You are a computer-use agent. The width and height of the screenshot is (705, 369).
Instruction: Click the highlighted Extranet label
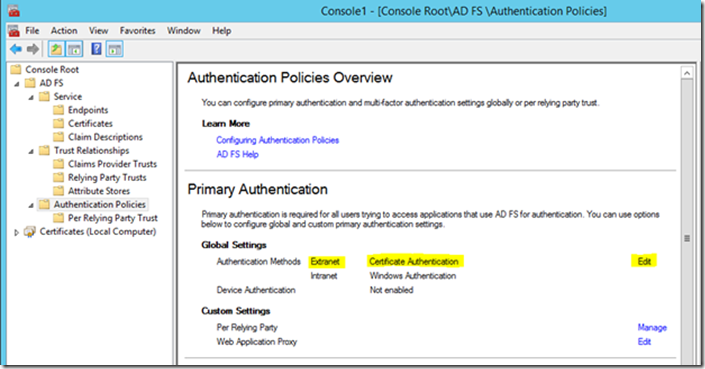coord(325,262)
